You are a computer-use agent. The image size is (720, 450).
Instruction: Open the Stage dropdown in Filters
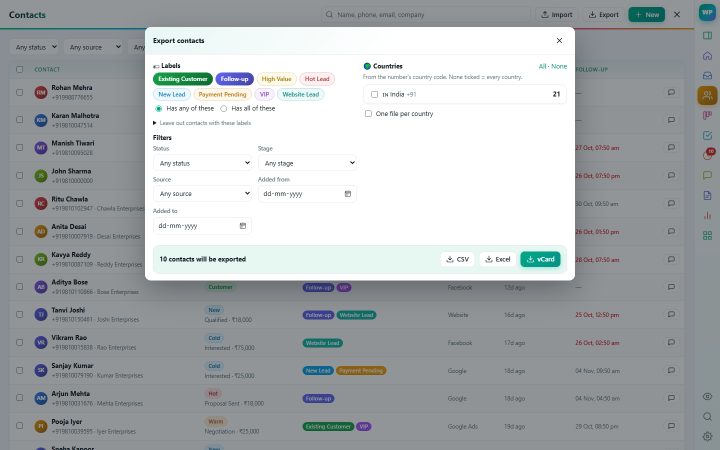pyautogui.click(x=307, y=163)
